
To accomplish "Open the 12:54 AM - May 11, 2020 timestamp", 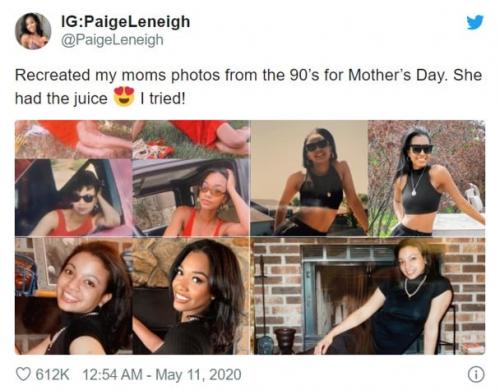I will [162, 375].
